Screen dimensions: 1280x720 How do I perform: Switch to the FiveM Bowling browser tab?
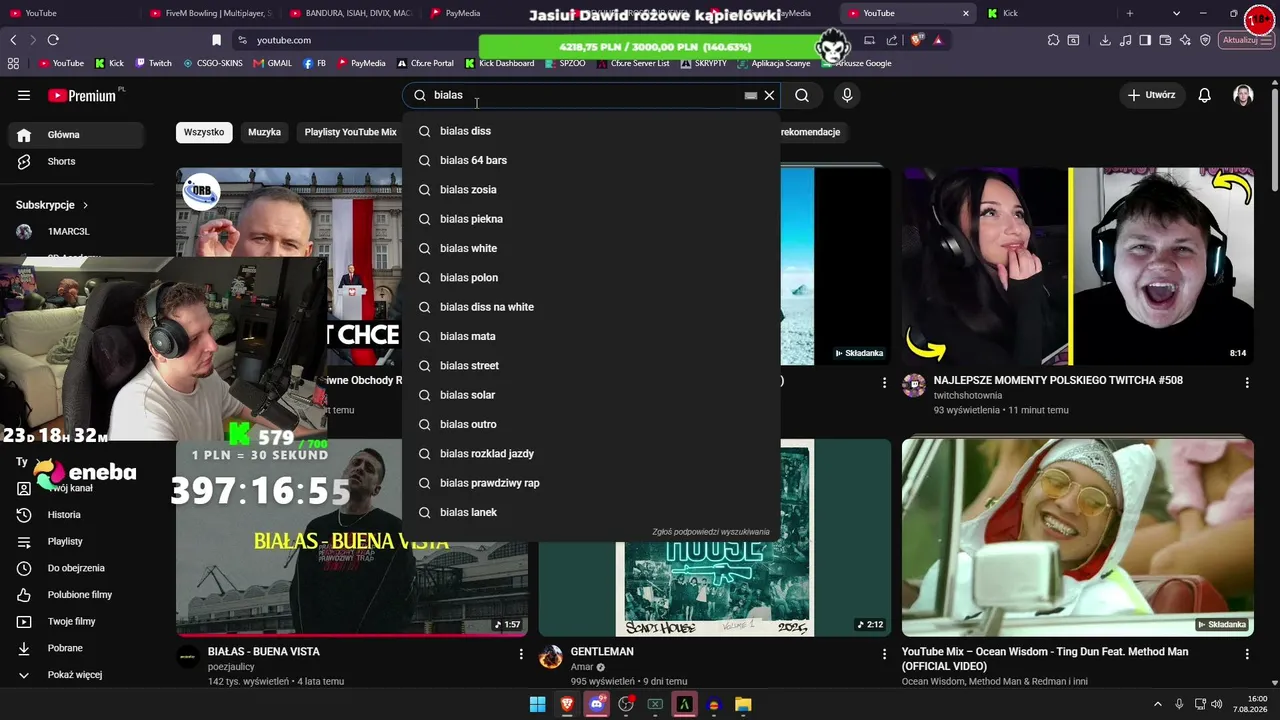(x=210, y=13)
